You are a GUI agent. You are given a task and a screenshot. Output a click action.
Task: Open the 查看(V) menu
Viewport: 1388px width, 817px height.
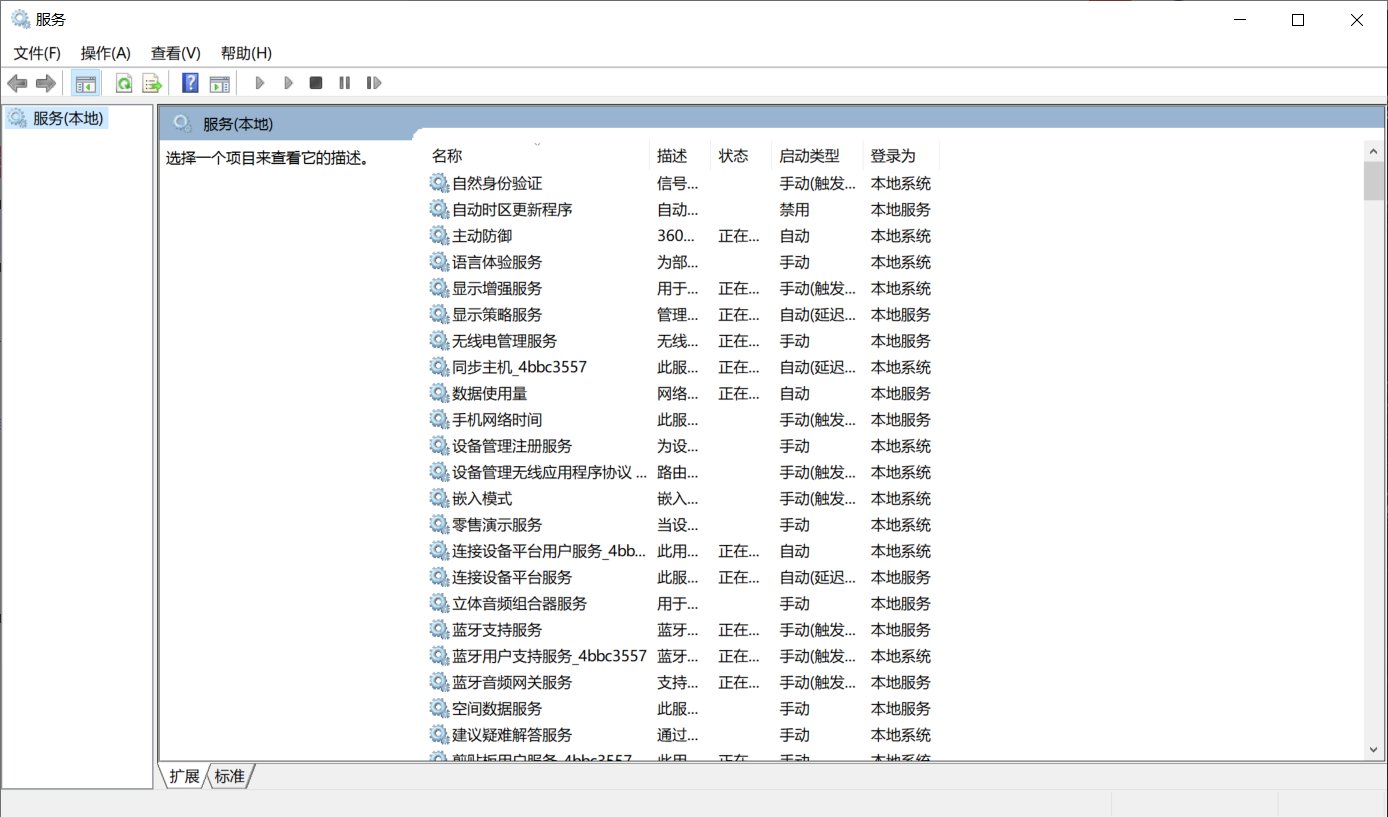click(x=176, y=53)
